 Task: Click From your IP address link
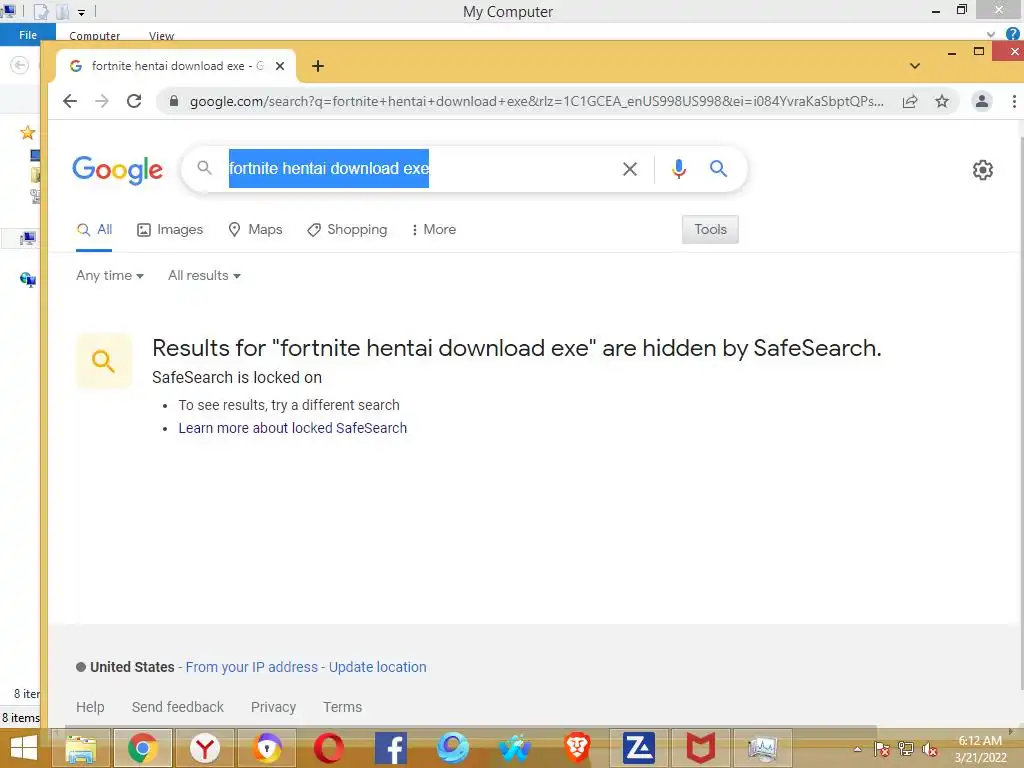251,667
